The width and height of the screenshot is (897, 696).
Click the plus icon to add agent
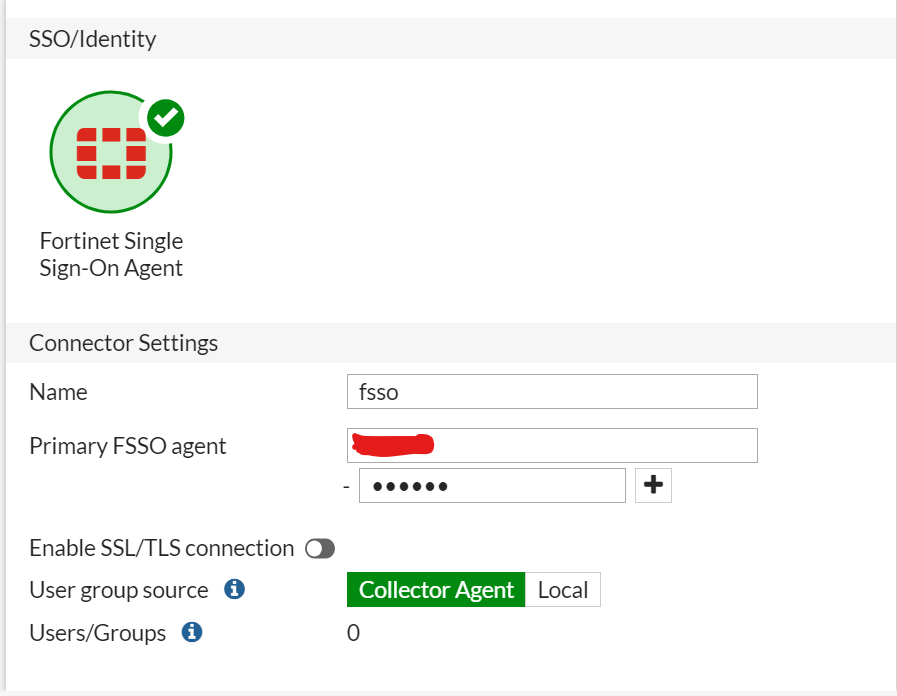(653, 485)
